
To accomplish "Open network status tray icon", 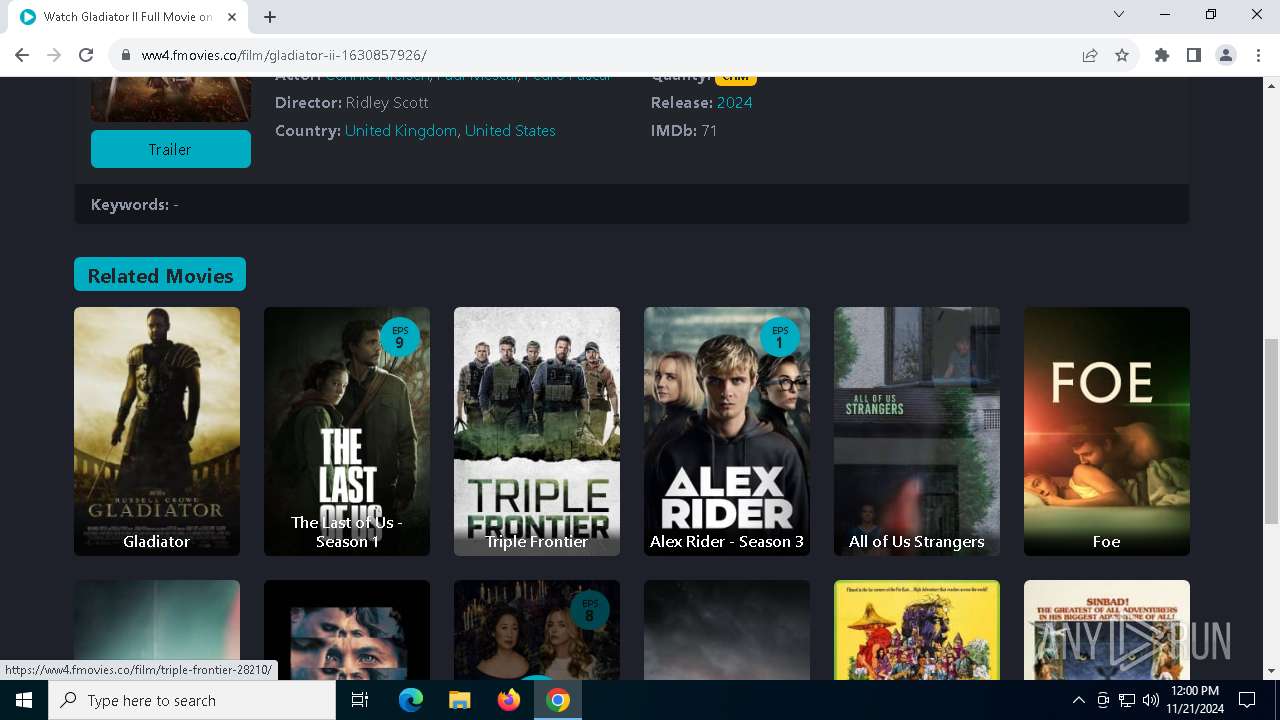I will [x=1127, y=700].
